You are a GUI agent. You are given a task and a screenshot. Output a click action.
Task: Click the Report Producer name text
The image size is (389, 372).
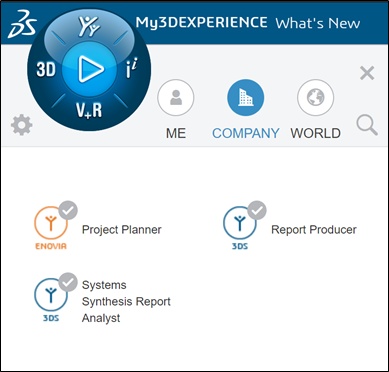point(314,230)
